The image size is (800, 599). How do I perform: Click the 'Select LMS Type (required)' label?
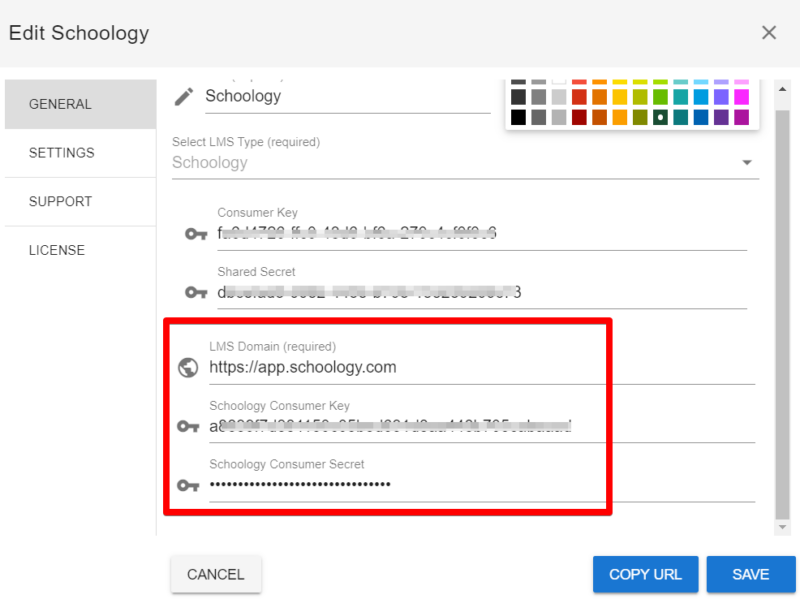[246, 142]
